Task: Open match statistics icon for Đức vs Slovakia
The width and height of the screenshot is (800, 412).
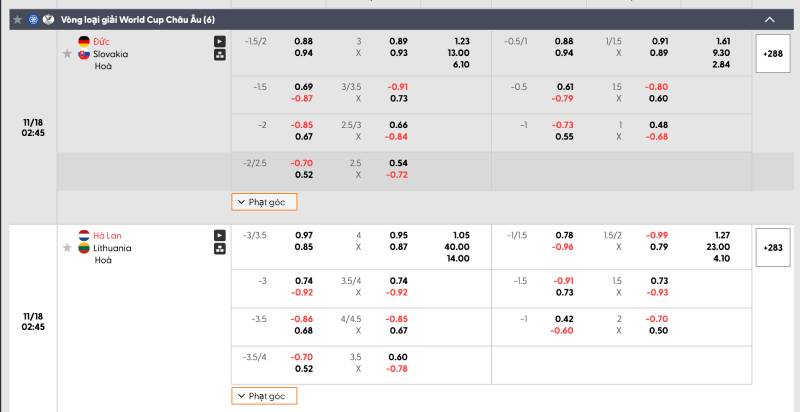Action: click(219, 55)
